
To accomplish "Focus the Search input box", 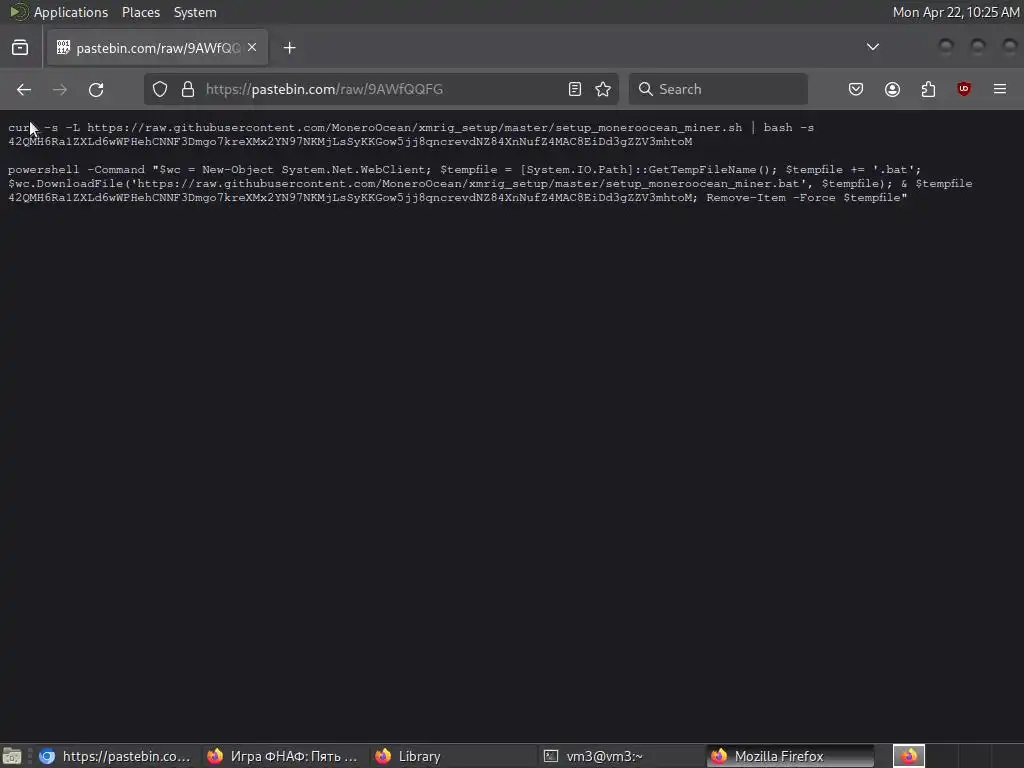I will (x=718, y=89).
